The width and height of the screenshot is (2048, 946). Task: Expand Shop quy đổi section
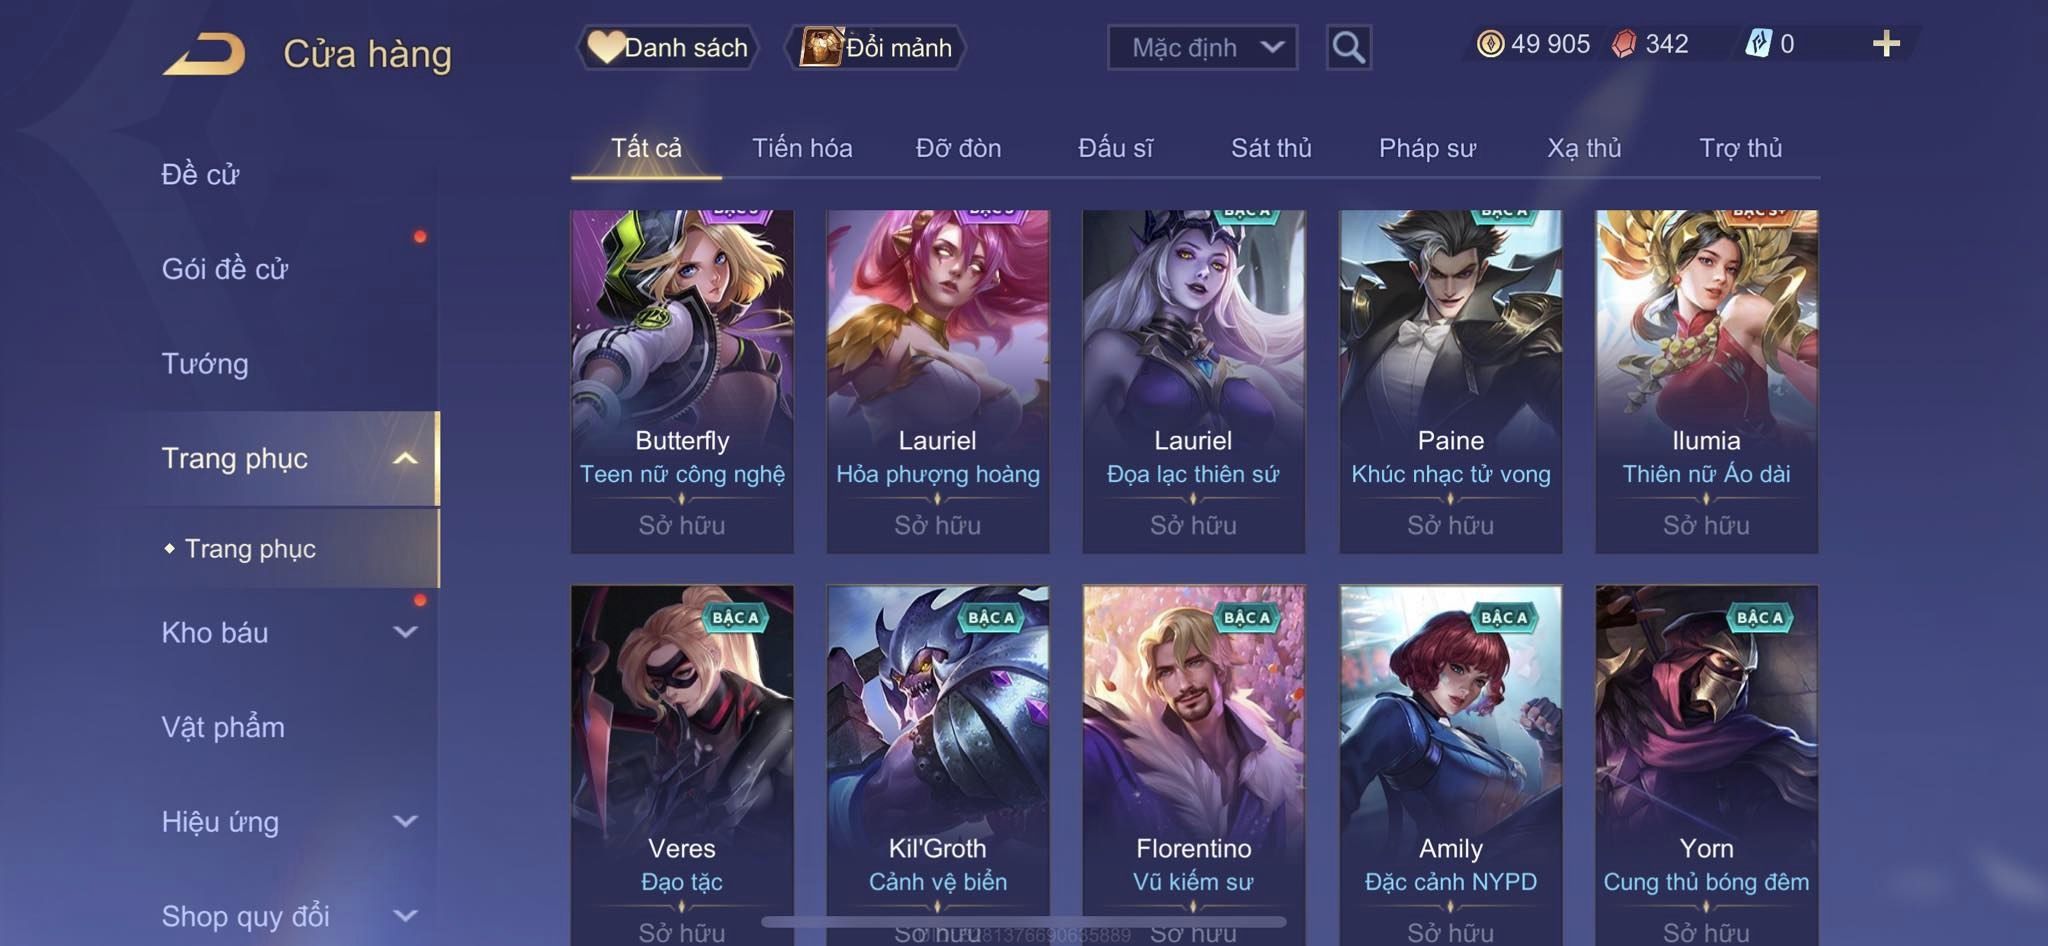pyautogui.click(x=405, y=915)
